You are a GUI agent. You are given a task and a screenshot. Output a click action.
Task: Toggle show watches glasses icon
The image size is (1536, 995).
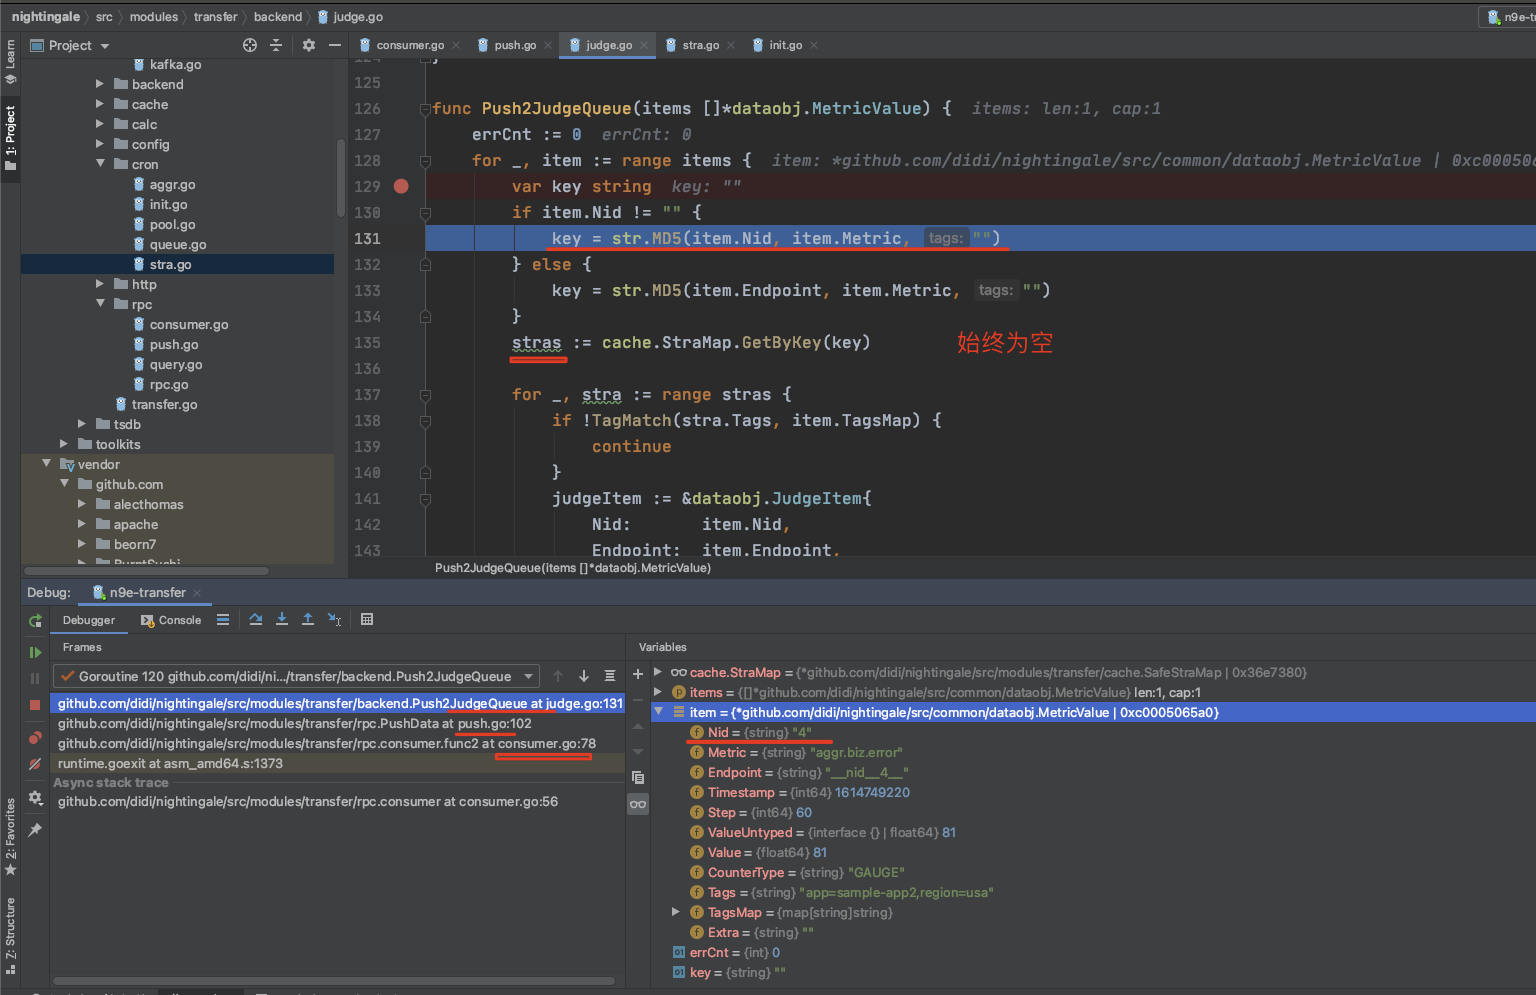point(638,804)
